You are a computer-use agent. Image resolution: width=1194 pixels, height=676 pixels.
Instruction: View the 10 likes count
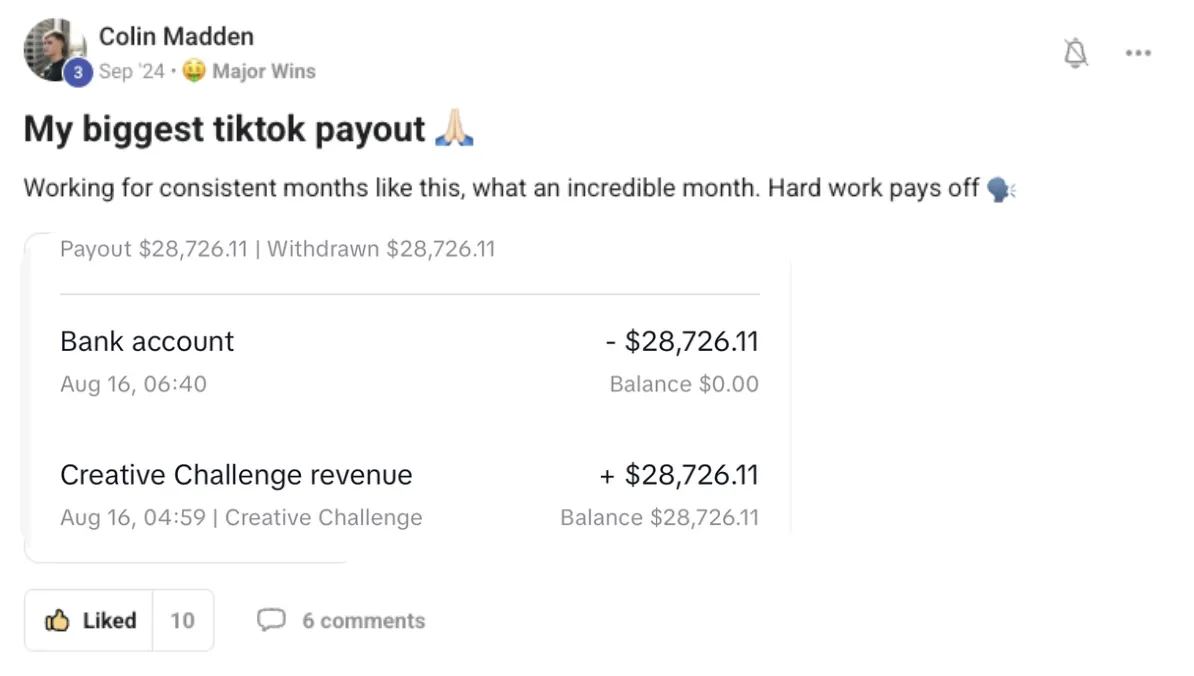pyautogui.click(x=182, y=621)
